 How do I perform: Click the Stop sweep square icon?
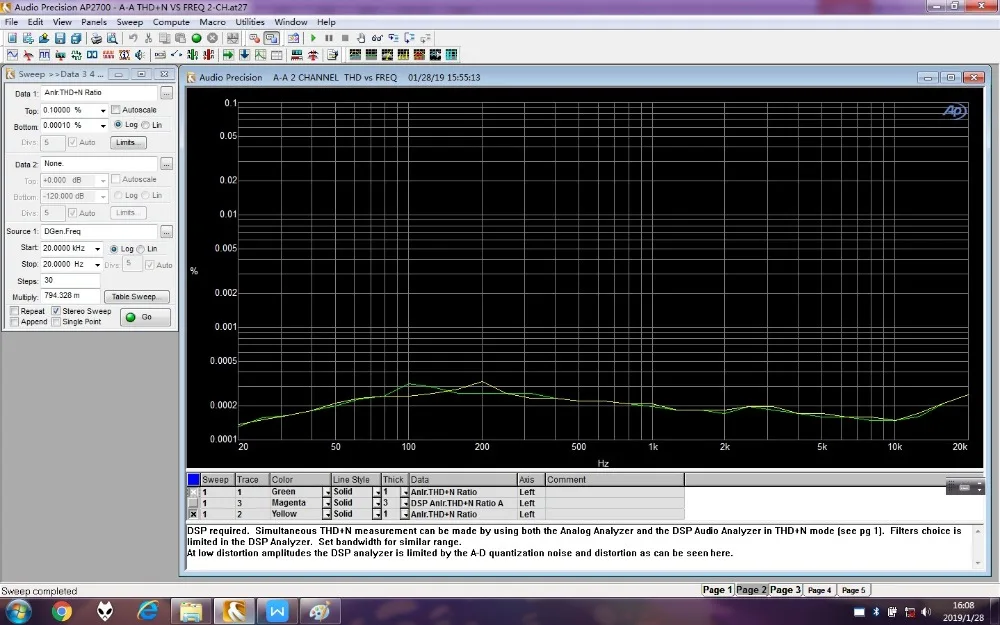pyautogui.click(x=344, y=38)
